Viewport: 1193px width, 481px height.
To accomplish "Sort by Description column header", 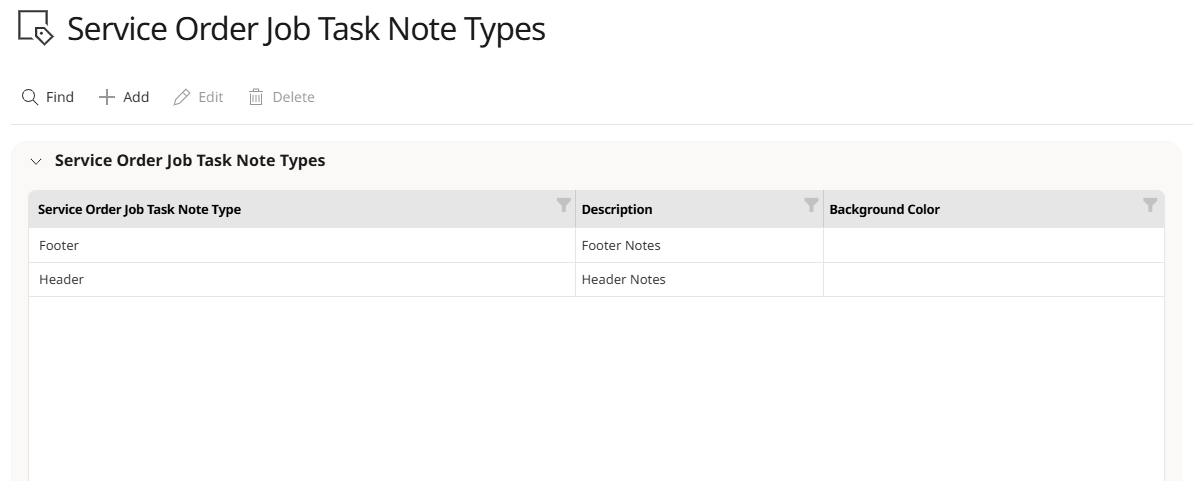I will point(617,209).
